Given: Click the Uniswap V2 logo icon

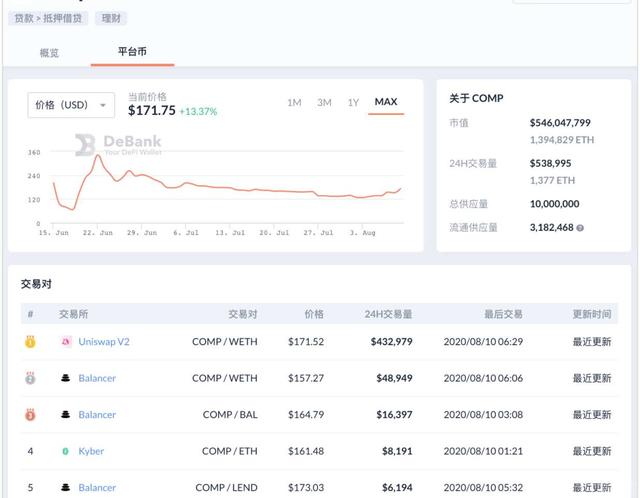Looking at the screenshot, I should tap(66, 341).
